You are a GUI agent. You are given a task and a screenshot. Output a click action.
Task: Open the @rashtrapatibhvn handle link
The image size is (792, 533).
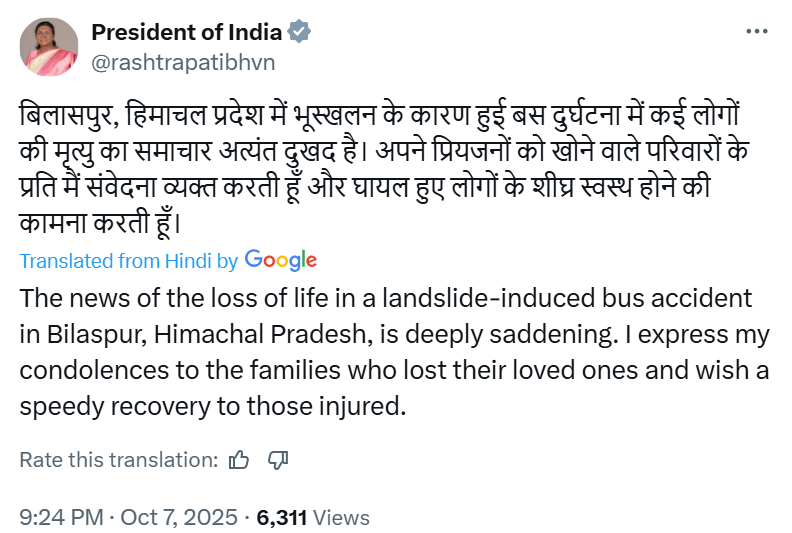183,62
